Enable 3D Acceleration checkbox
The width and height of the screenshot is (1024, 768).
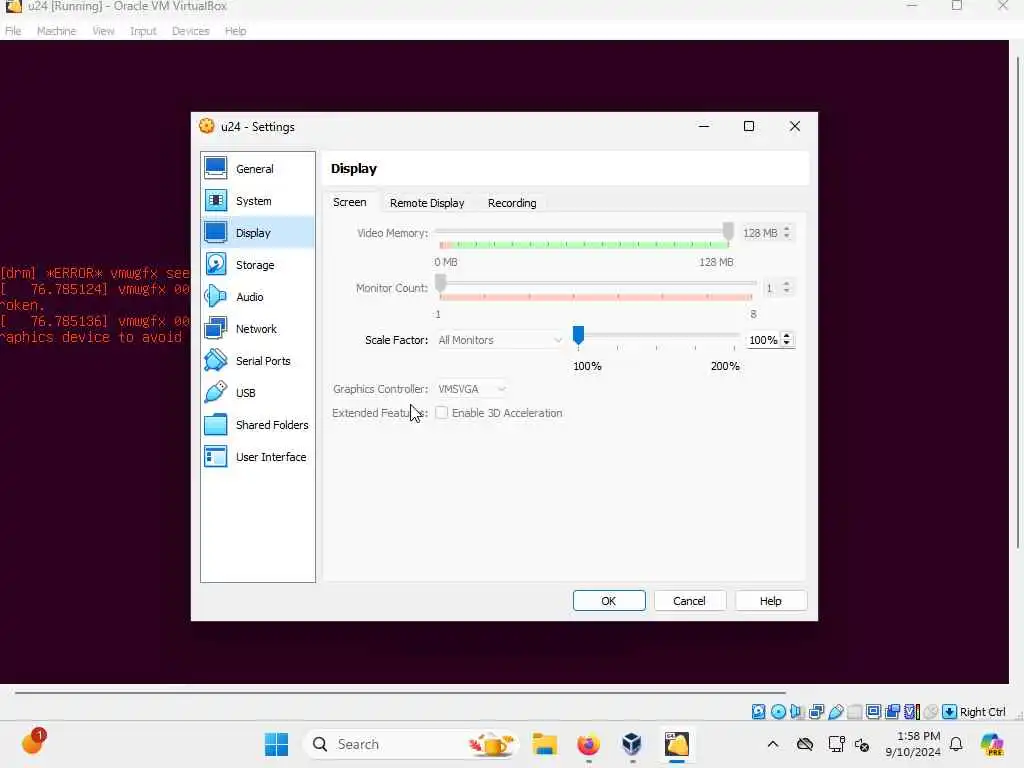tap(442, 413)
